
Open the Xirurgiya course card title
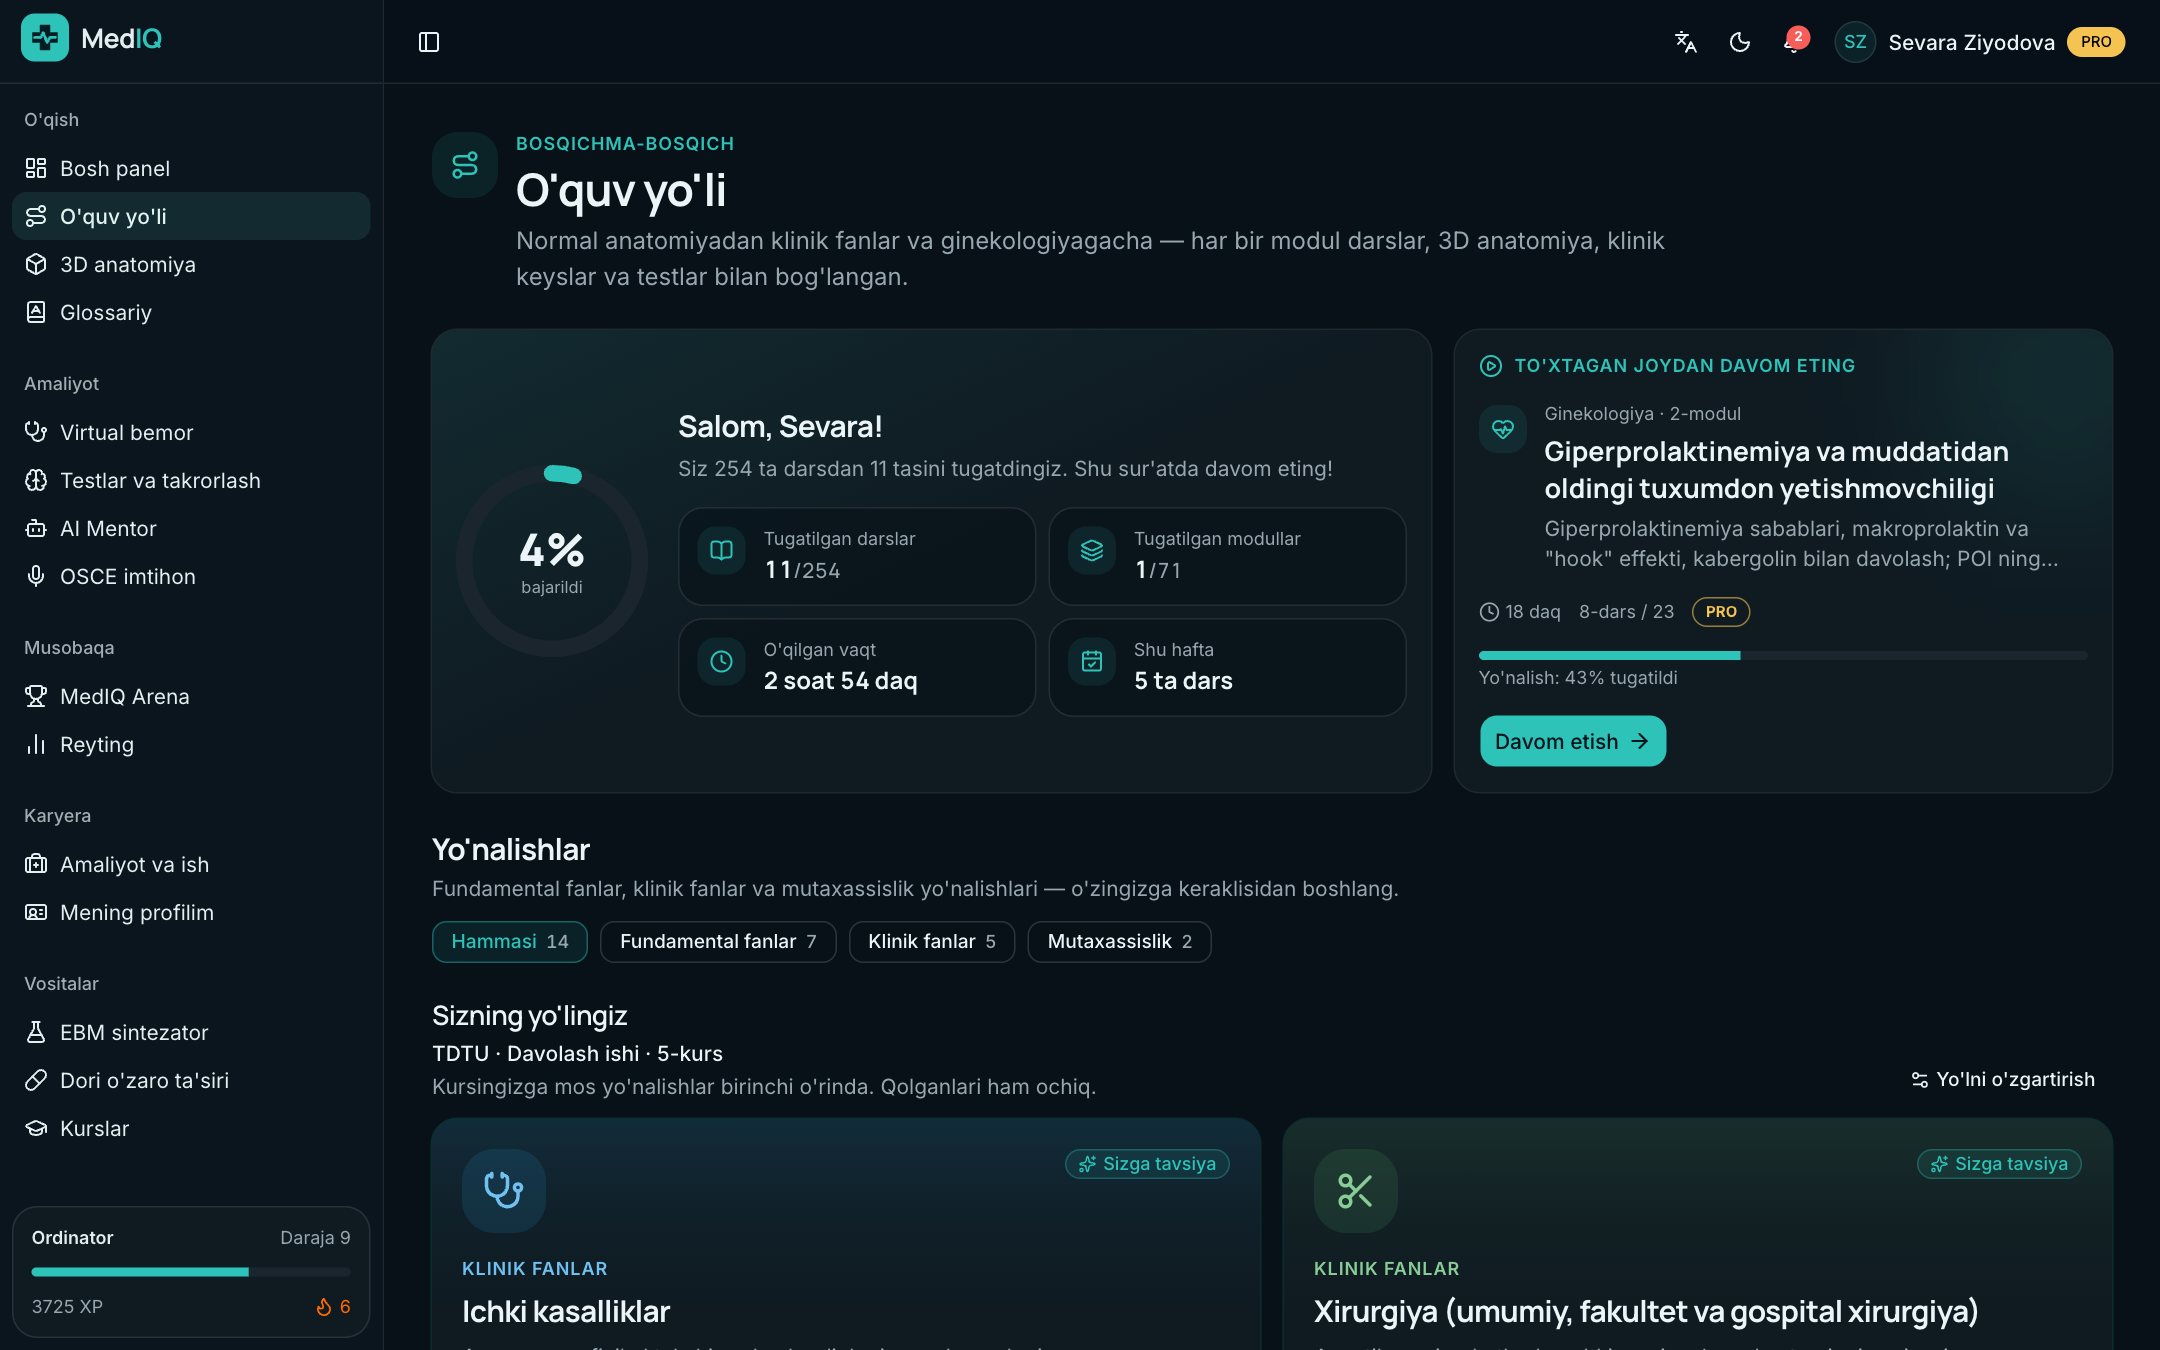click(1646, 1311)
